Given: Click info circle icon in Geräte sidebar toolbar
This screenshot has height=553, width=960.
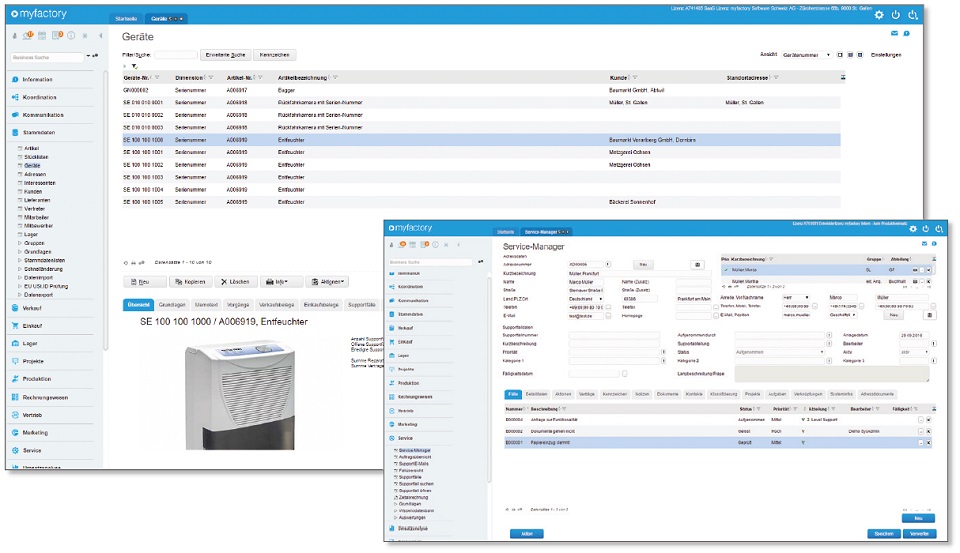Looking at the screenshot, I should (x=71, y=36).
